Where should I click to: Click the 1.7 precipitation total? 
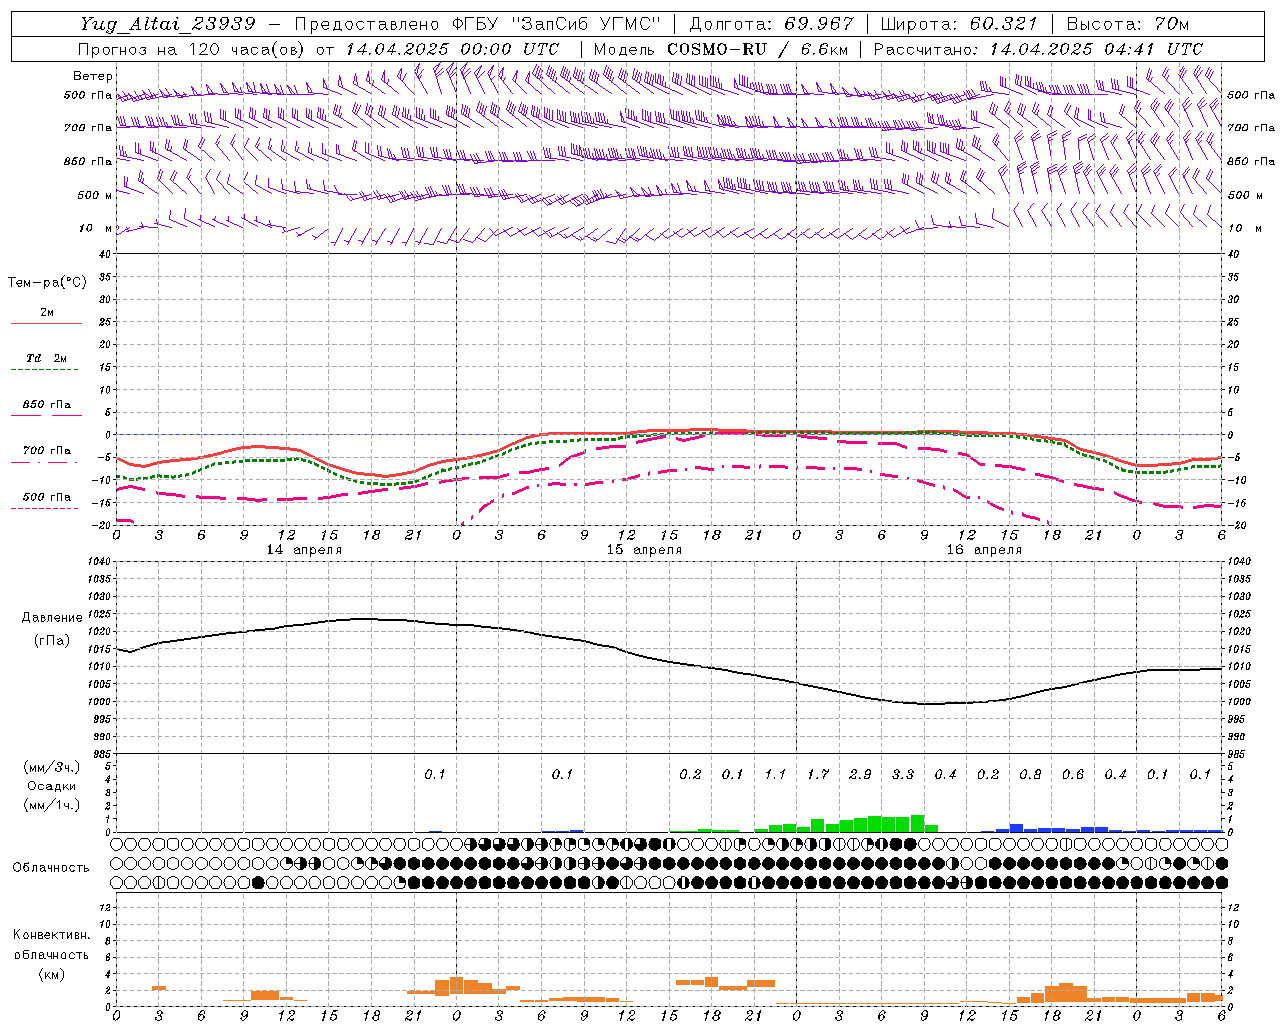coord(818,774)
